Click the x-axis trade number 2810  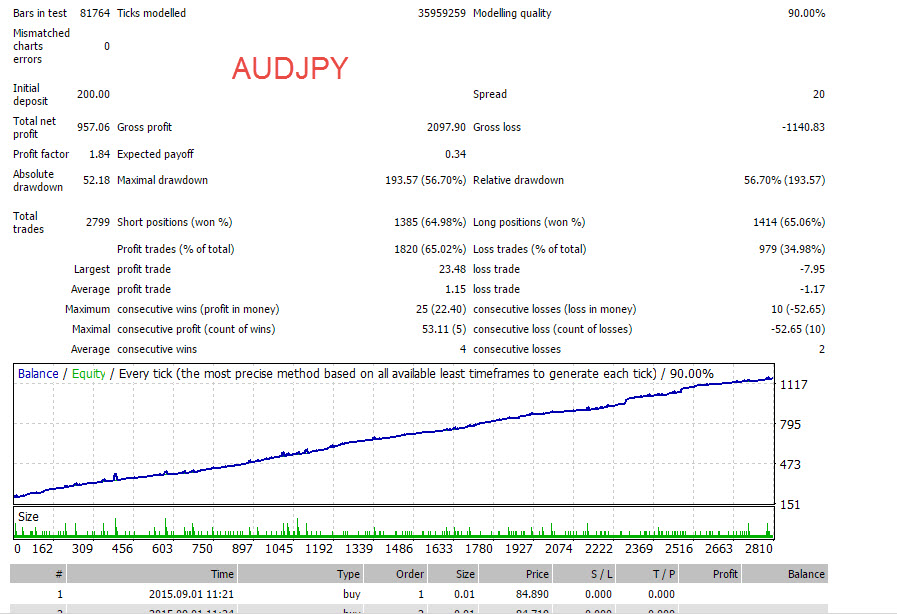pyautogui.click(x=759, y=549)
